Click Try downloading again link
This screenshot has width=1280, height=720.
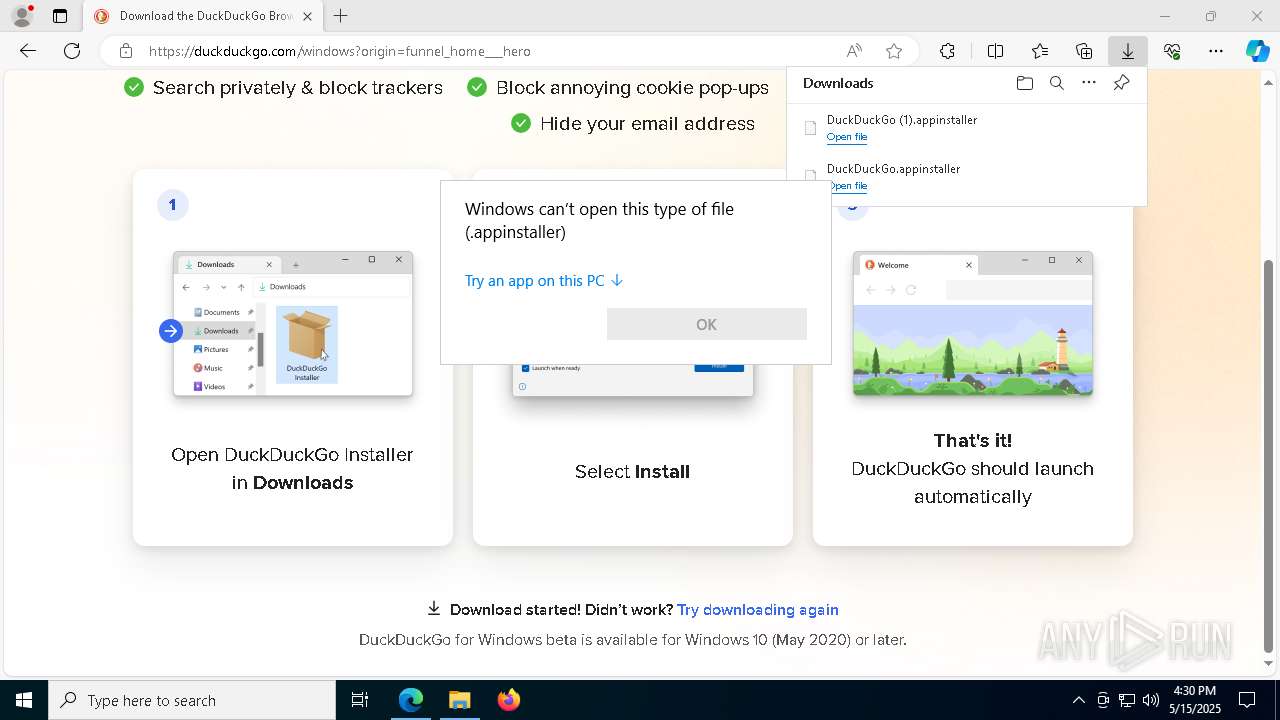757,610
